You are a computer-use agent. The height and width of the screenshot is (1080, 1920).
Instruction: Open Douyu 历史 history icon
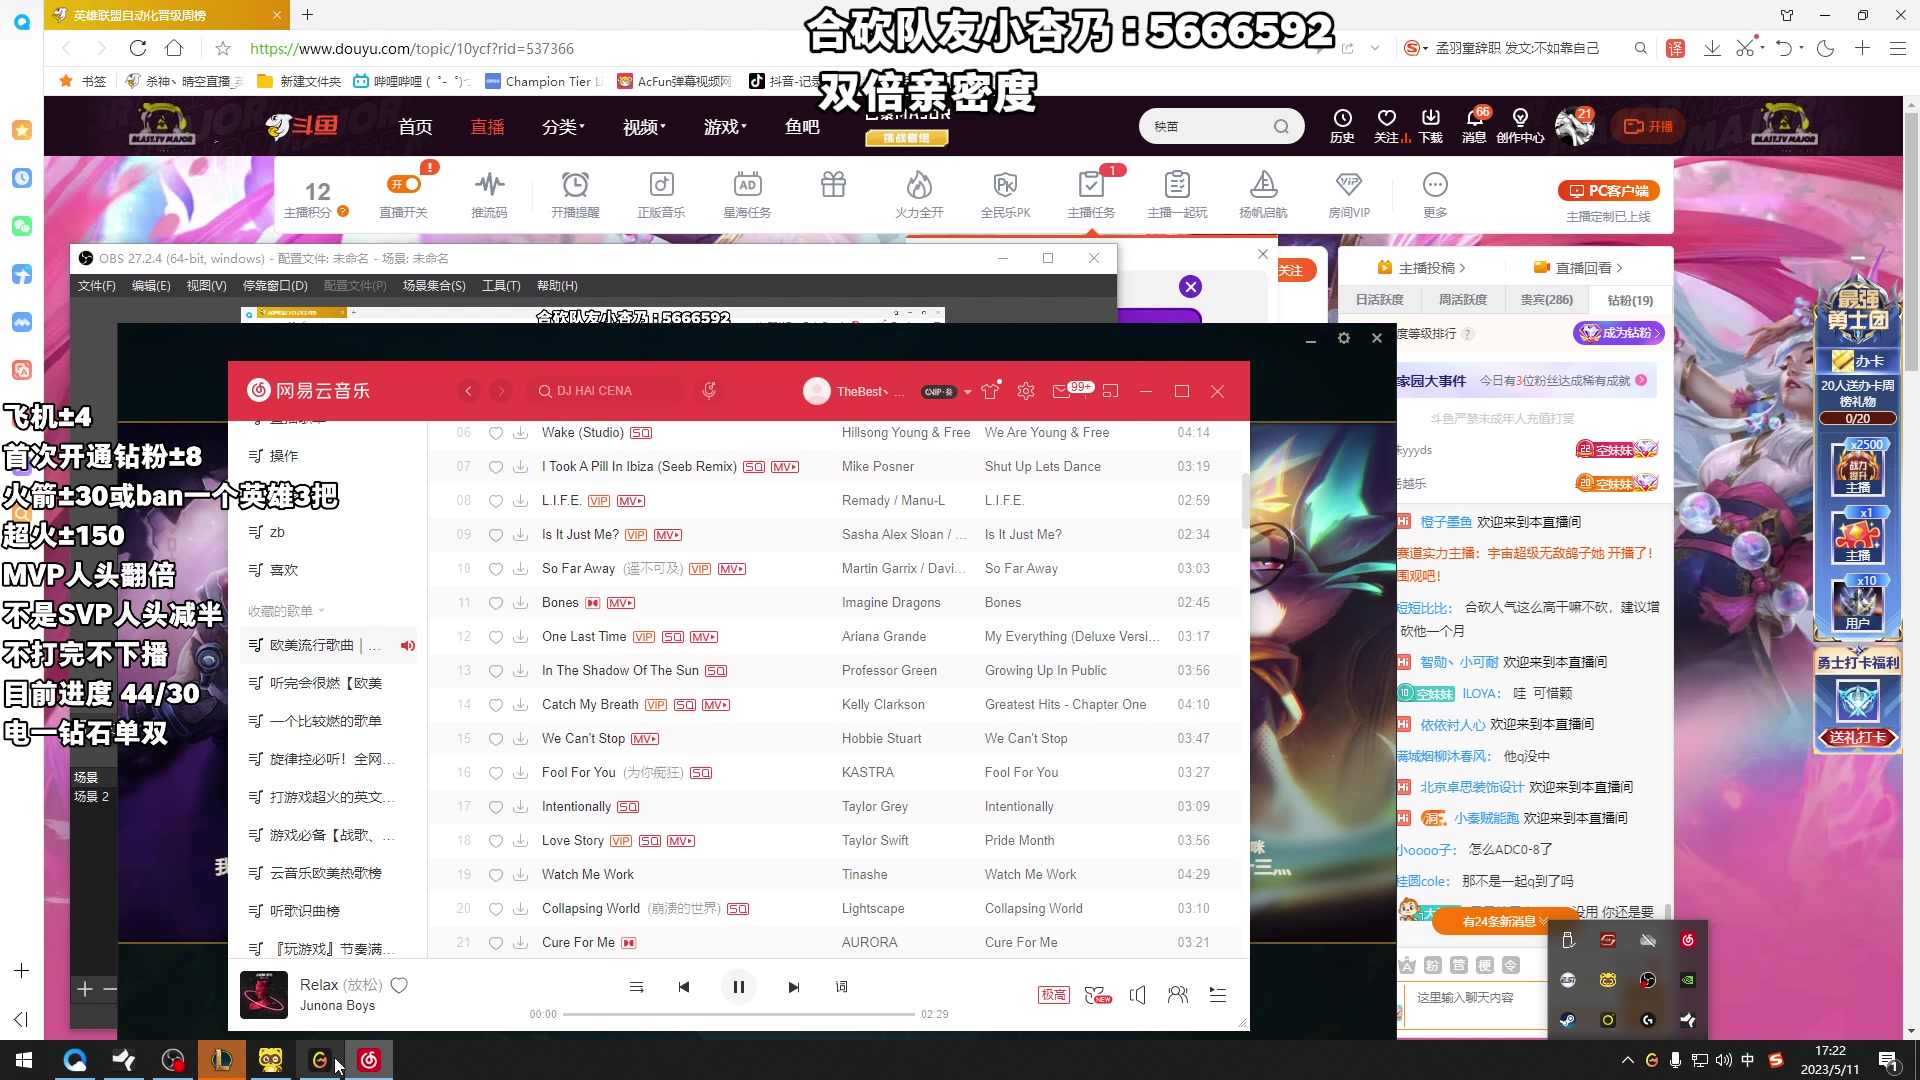[x=1342, y=126]
